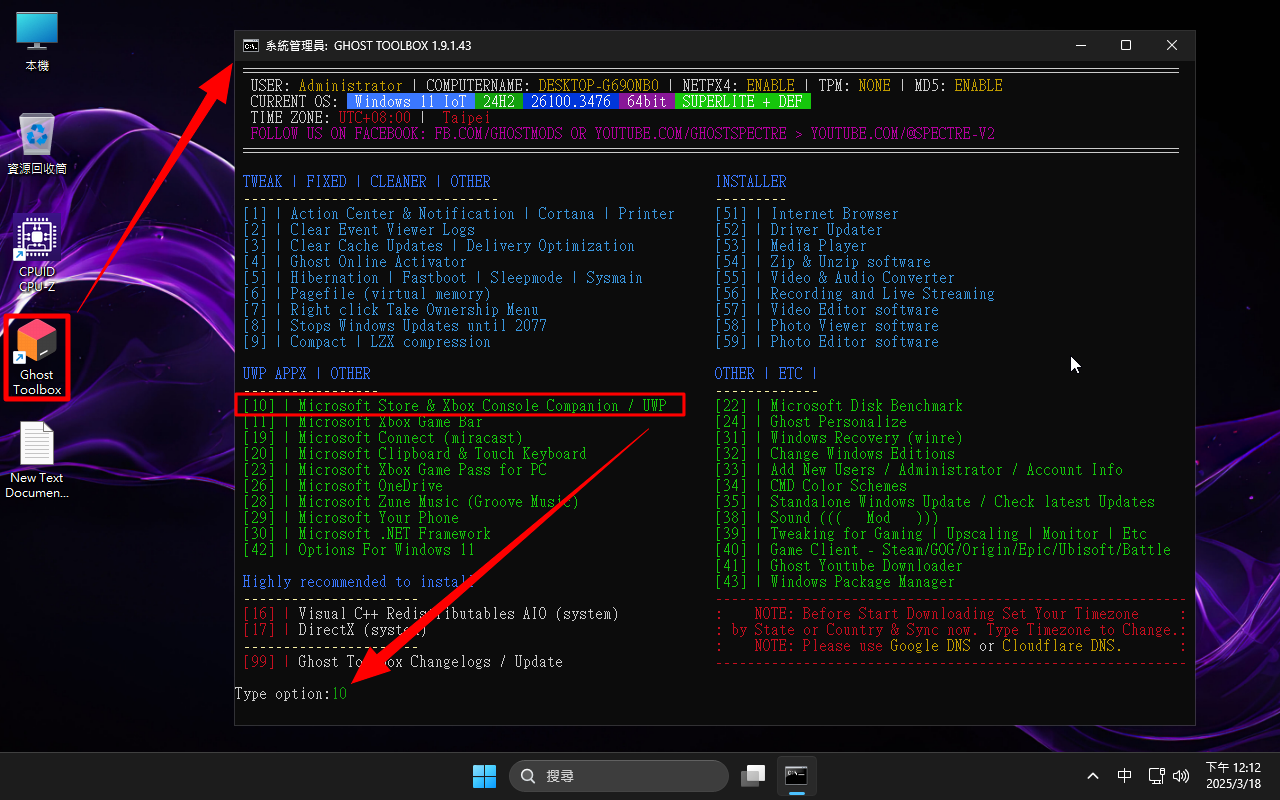Screen dimensions: 1280x800
Task: Click option [2] Clear Event Viewer Logs
Action: pos(359,230)
